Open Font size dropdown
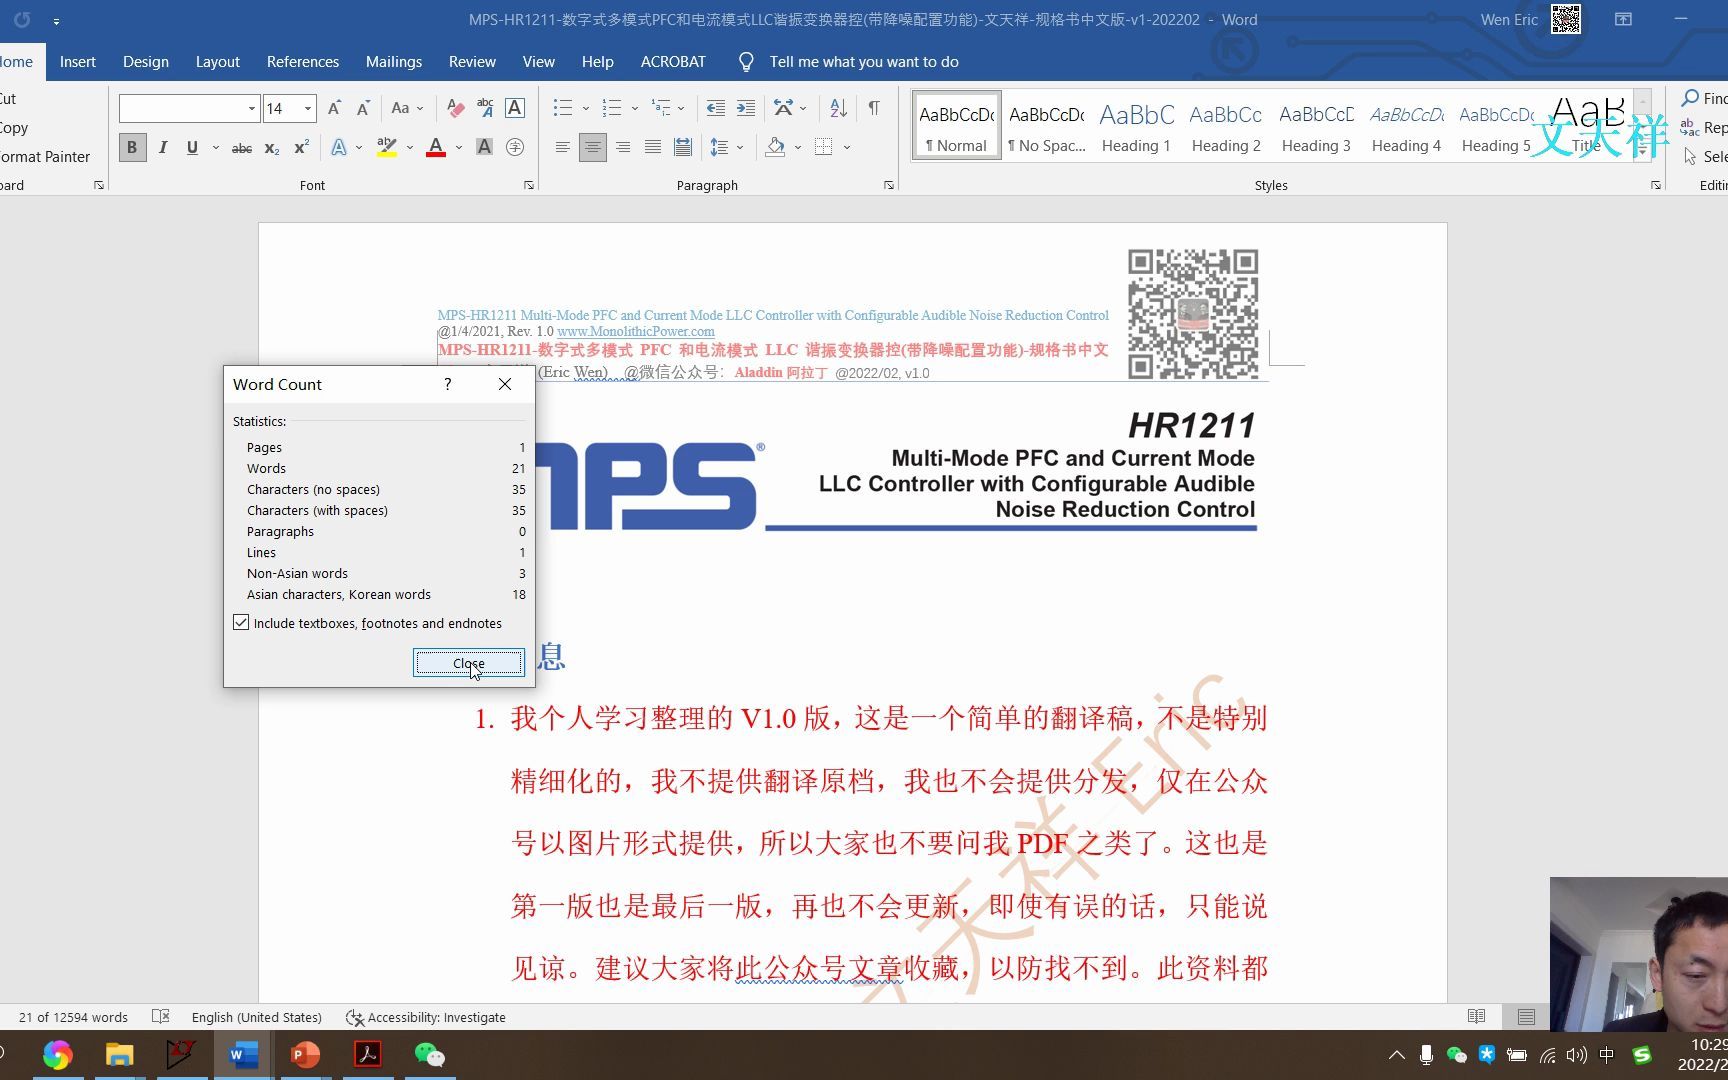The height and width of the screenshot is (1080, 1728). 308,108
